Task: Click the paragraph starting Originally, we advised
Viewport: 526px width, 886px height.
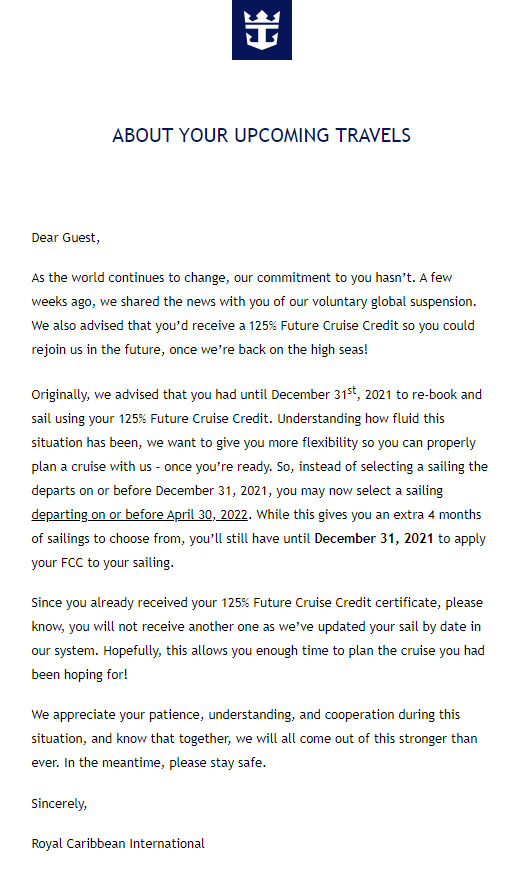Action: (x=259, y=479)
